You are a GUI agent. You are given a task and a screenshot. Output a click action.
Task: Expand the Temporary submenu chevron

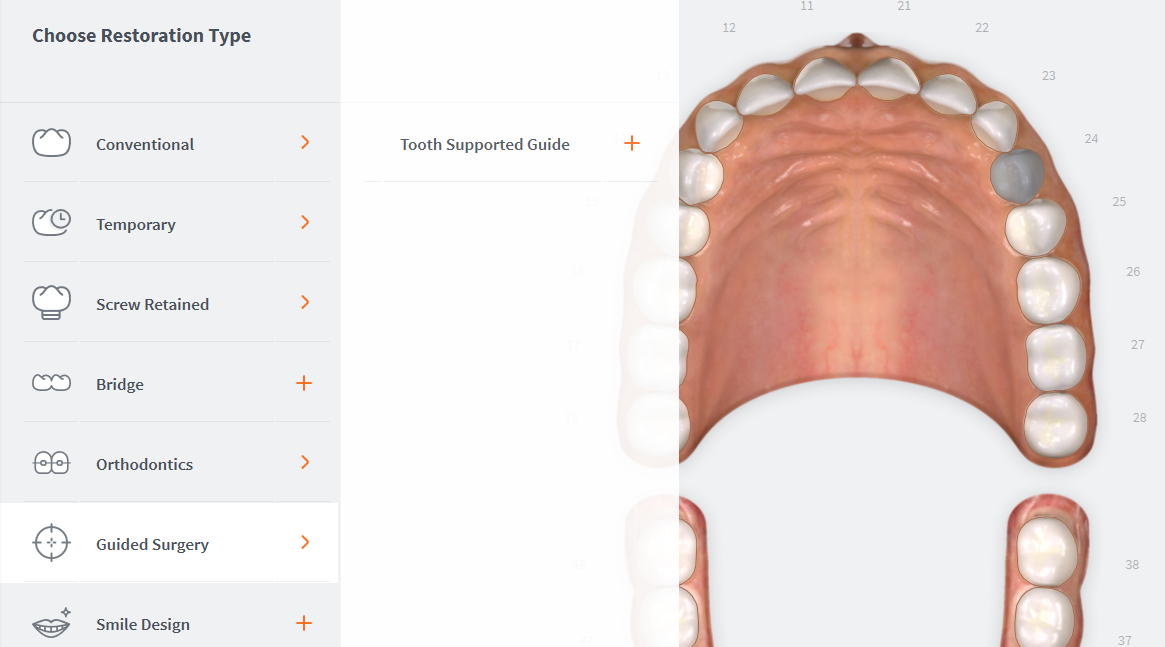tap(305, 222)
